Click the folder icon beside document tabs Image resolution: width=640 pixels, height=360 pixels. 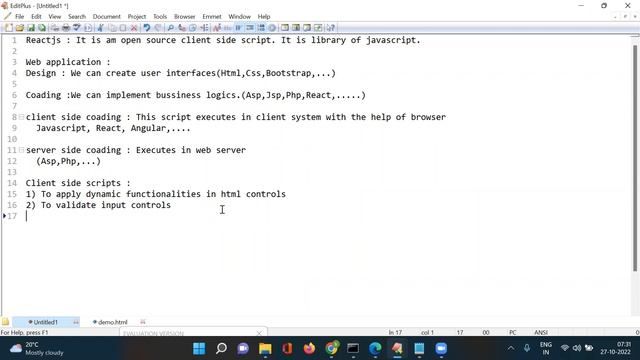coord(5,322)
